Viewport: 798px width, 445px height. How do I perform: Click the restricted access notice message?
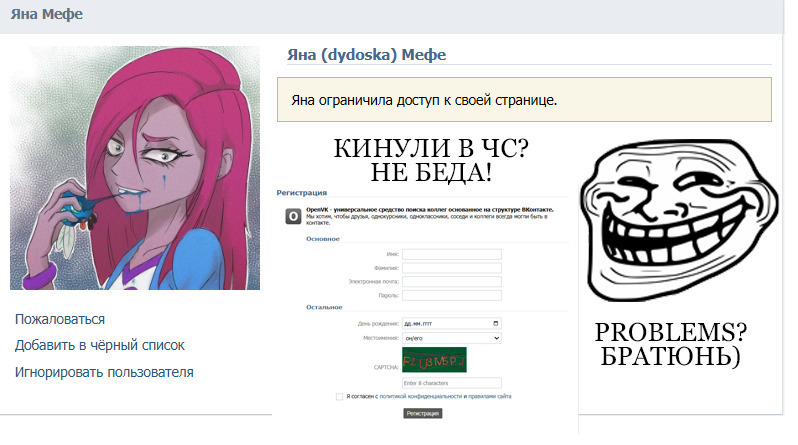(x=524, y=100)
